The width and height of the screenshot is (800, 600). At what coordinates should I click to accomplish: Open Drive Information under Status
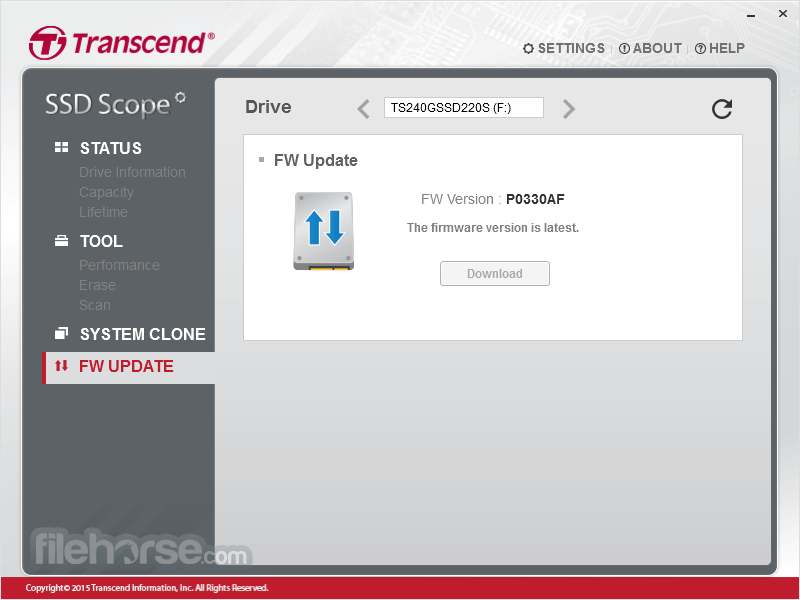tap(132, 172)
